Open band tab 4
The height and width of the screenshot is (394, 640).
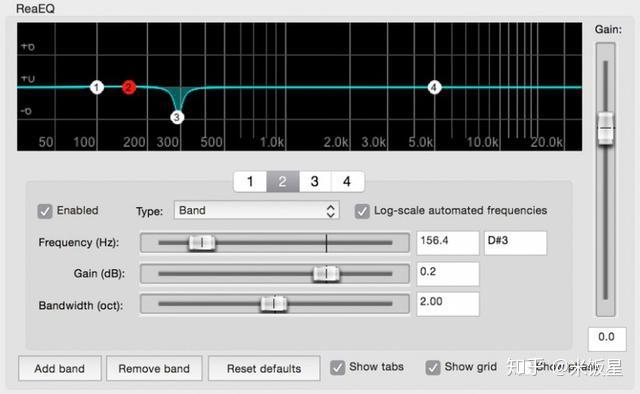[347, 181]
